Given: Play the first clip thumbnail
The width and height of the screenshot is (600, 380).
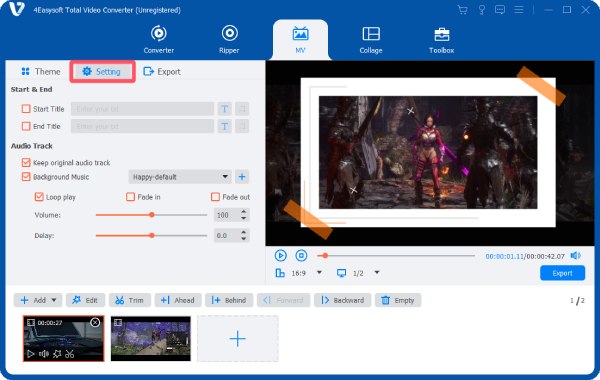Looking at the screenshot, I should [x=30, y=354].
